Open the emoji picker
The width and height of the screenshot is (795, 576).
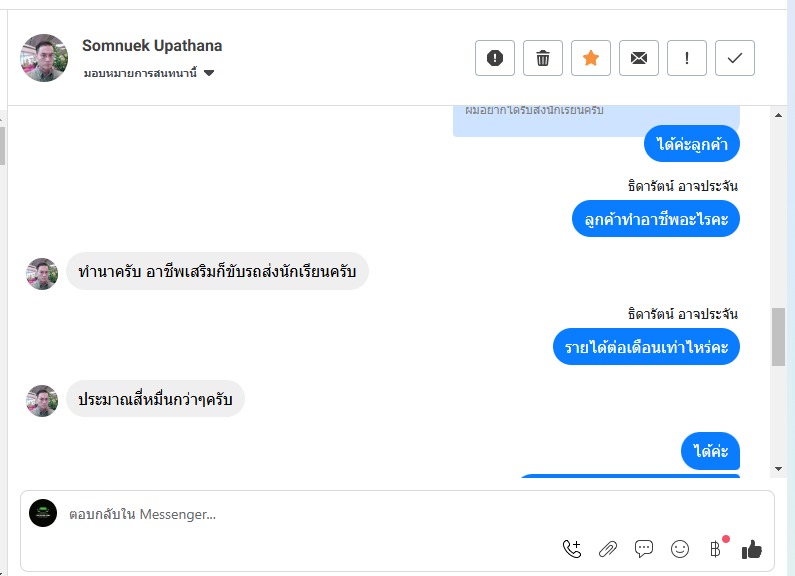(680, 548)
